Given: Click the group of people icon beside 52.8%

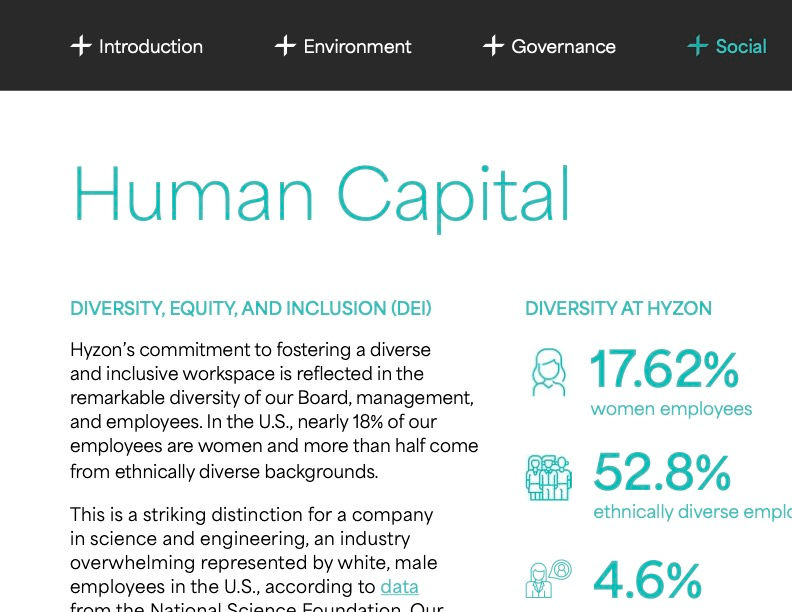Looking at the screenshot, I should pos(549,478).
